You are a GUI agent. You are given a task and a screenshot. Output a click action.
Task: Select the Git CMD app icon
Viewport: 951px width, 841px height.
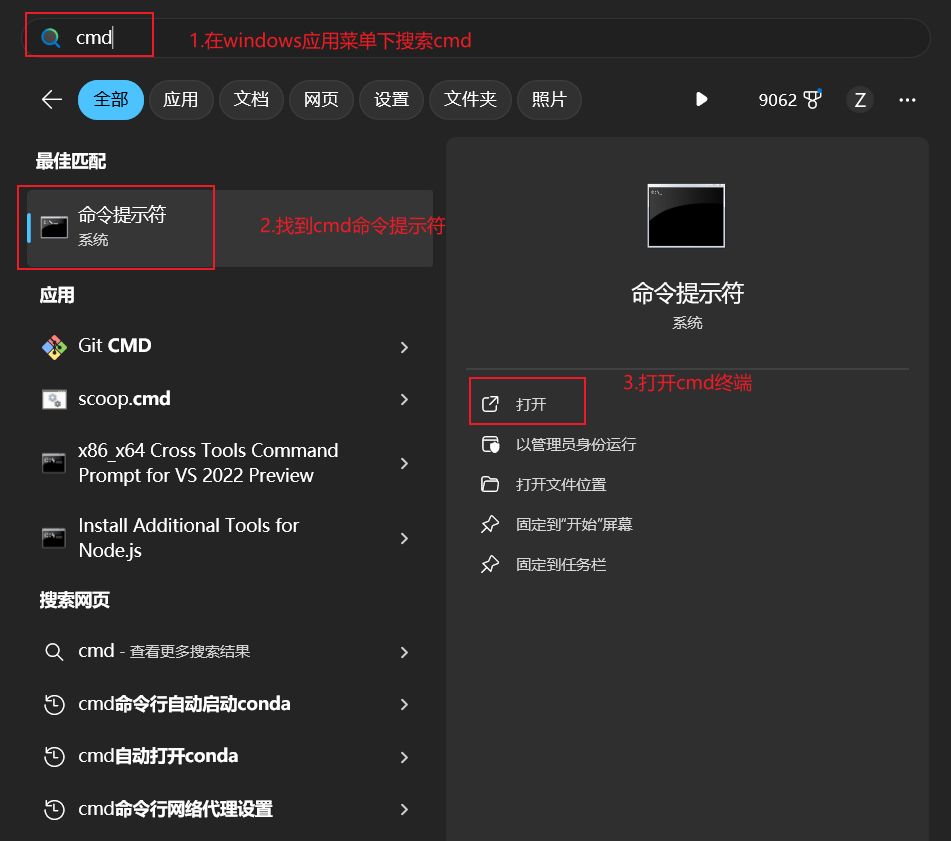pos(57,344)
